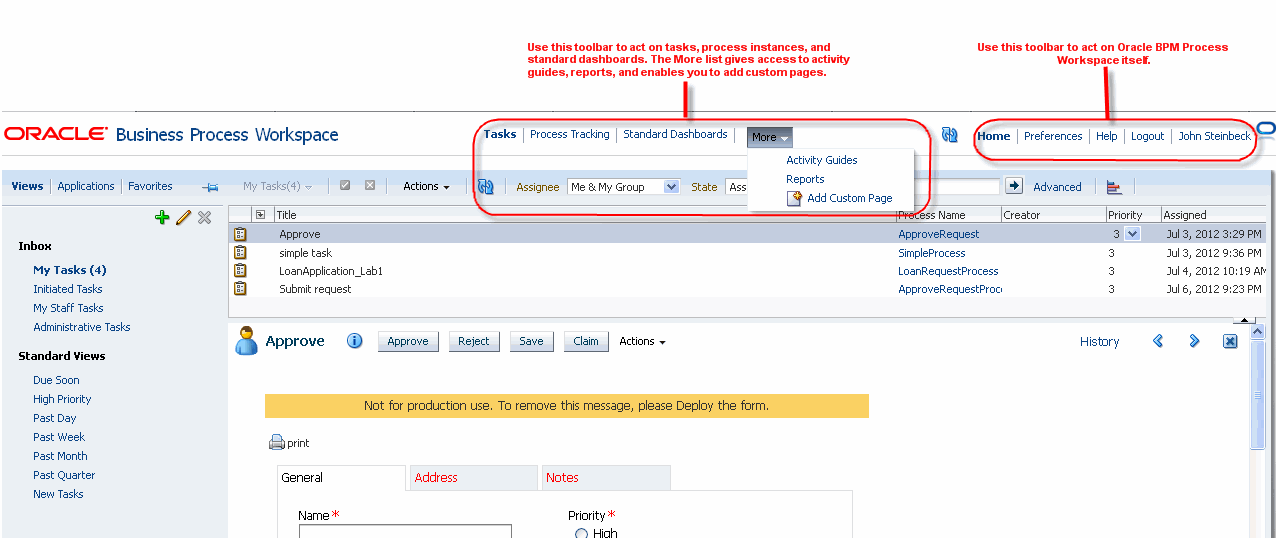Open the State combo box

(737, 187)
